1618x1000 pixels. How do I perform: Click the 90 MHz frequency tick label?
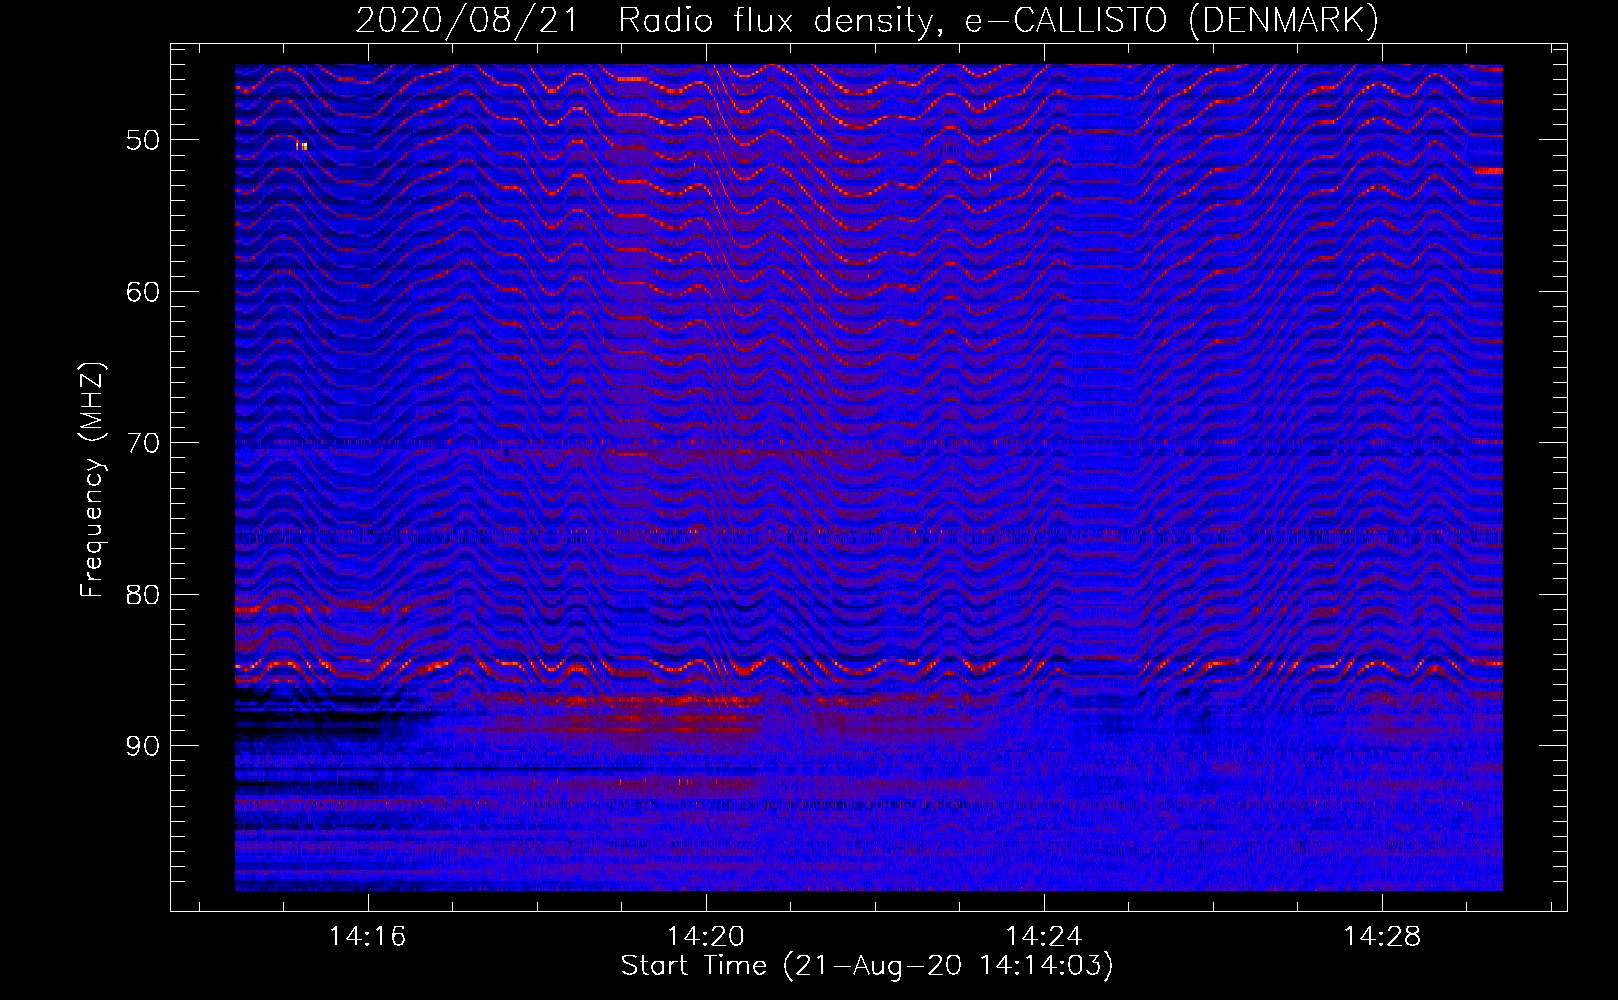(143, 746)
